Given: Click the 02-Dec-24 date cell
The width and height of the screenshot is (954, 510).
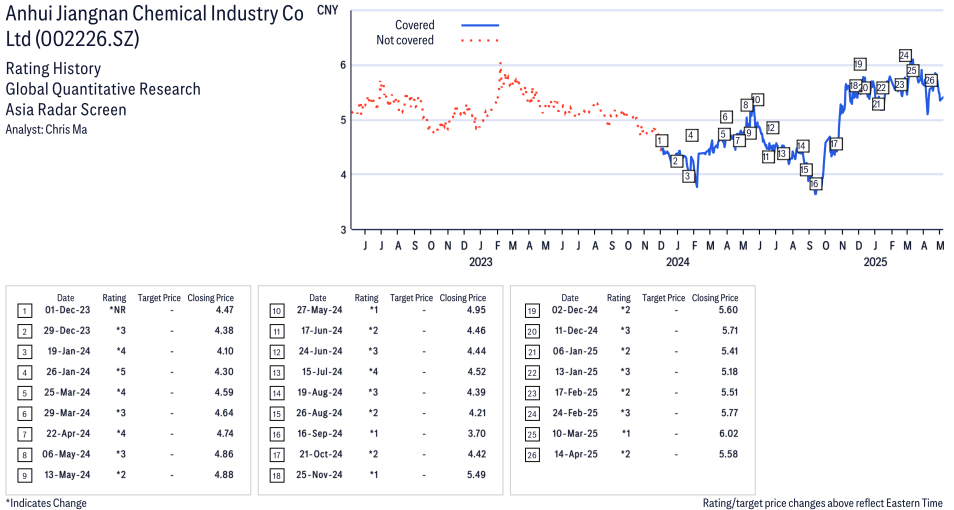Looking at the screenshot, I should (575, 310).
